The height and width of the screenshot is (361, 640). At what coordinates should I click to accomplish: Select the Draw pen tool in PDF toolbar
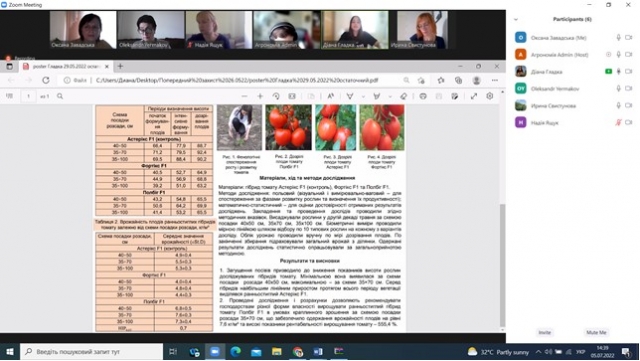[x=350, y=96]
